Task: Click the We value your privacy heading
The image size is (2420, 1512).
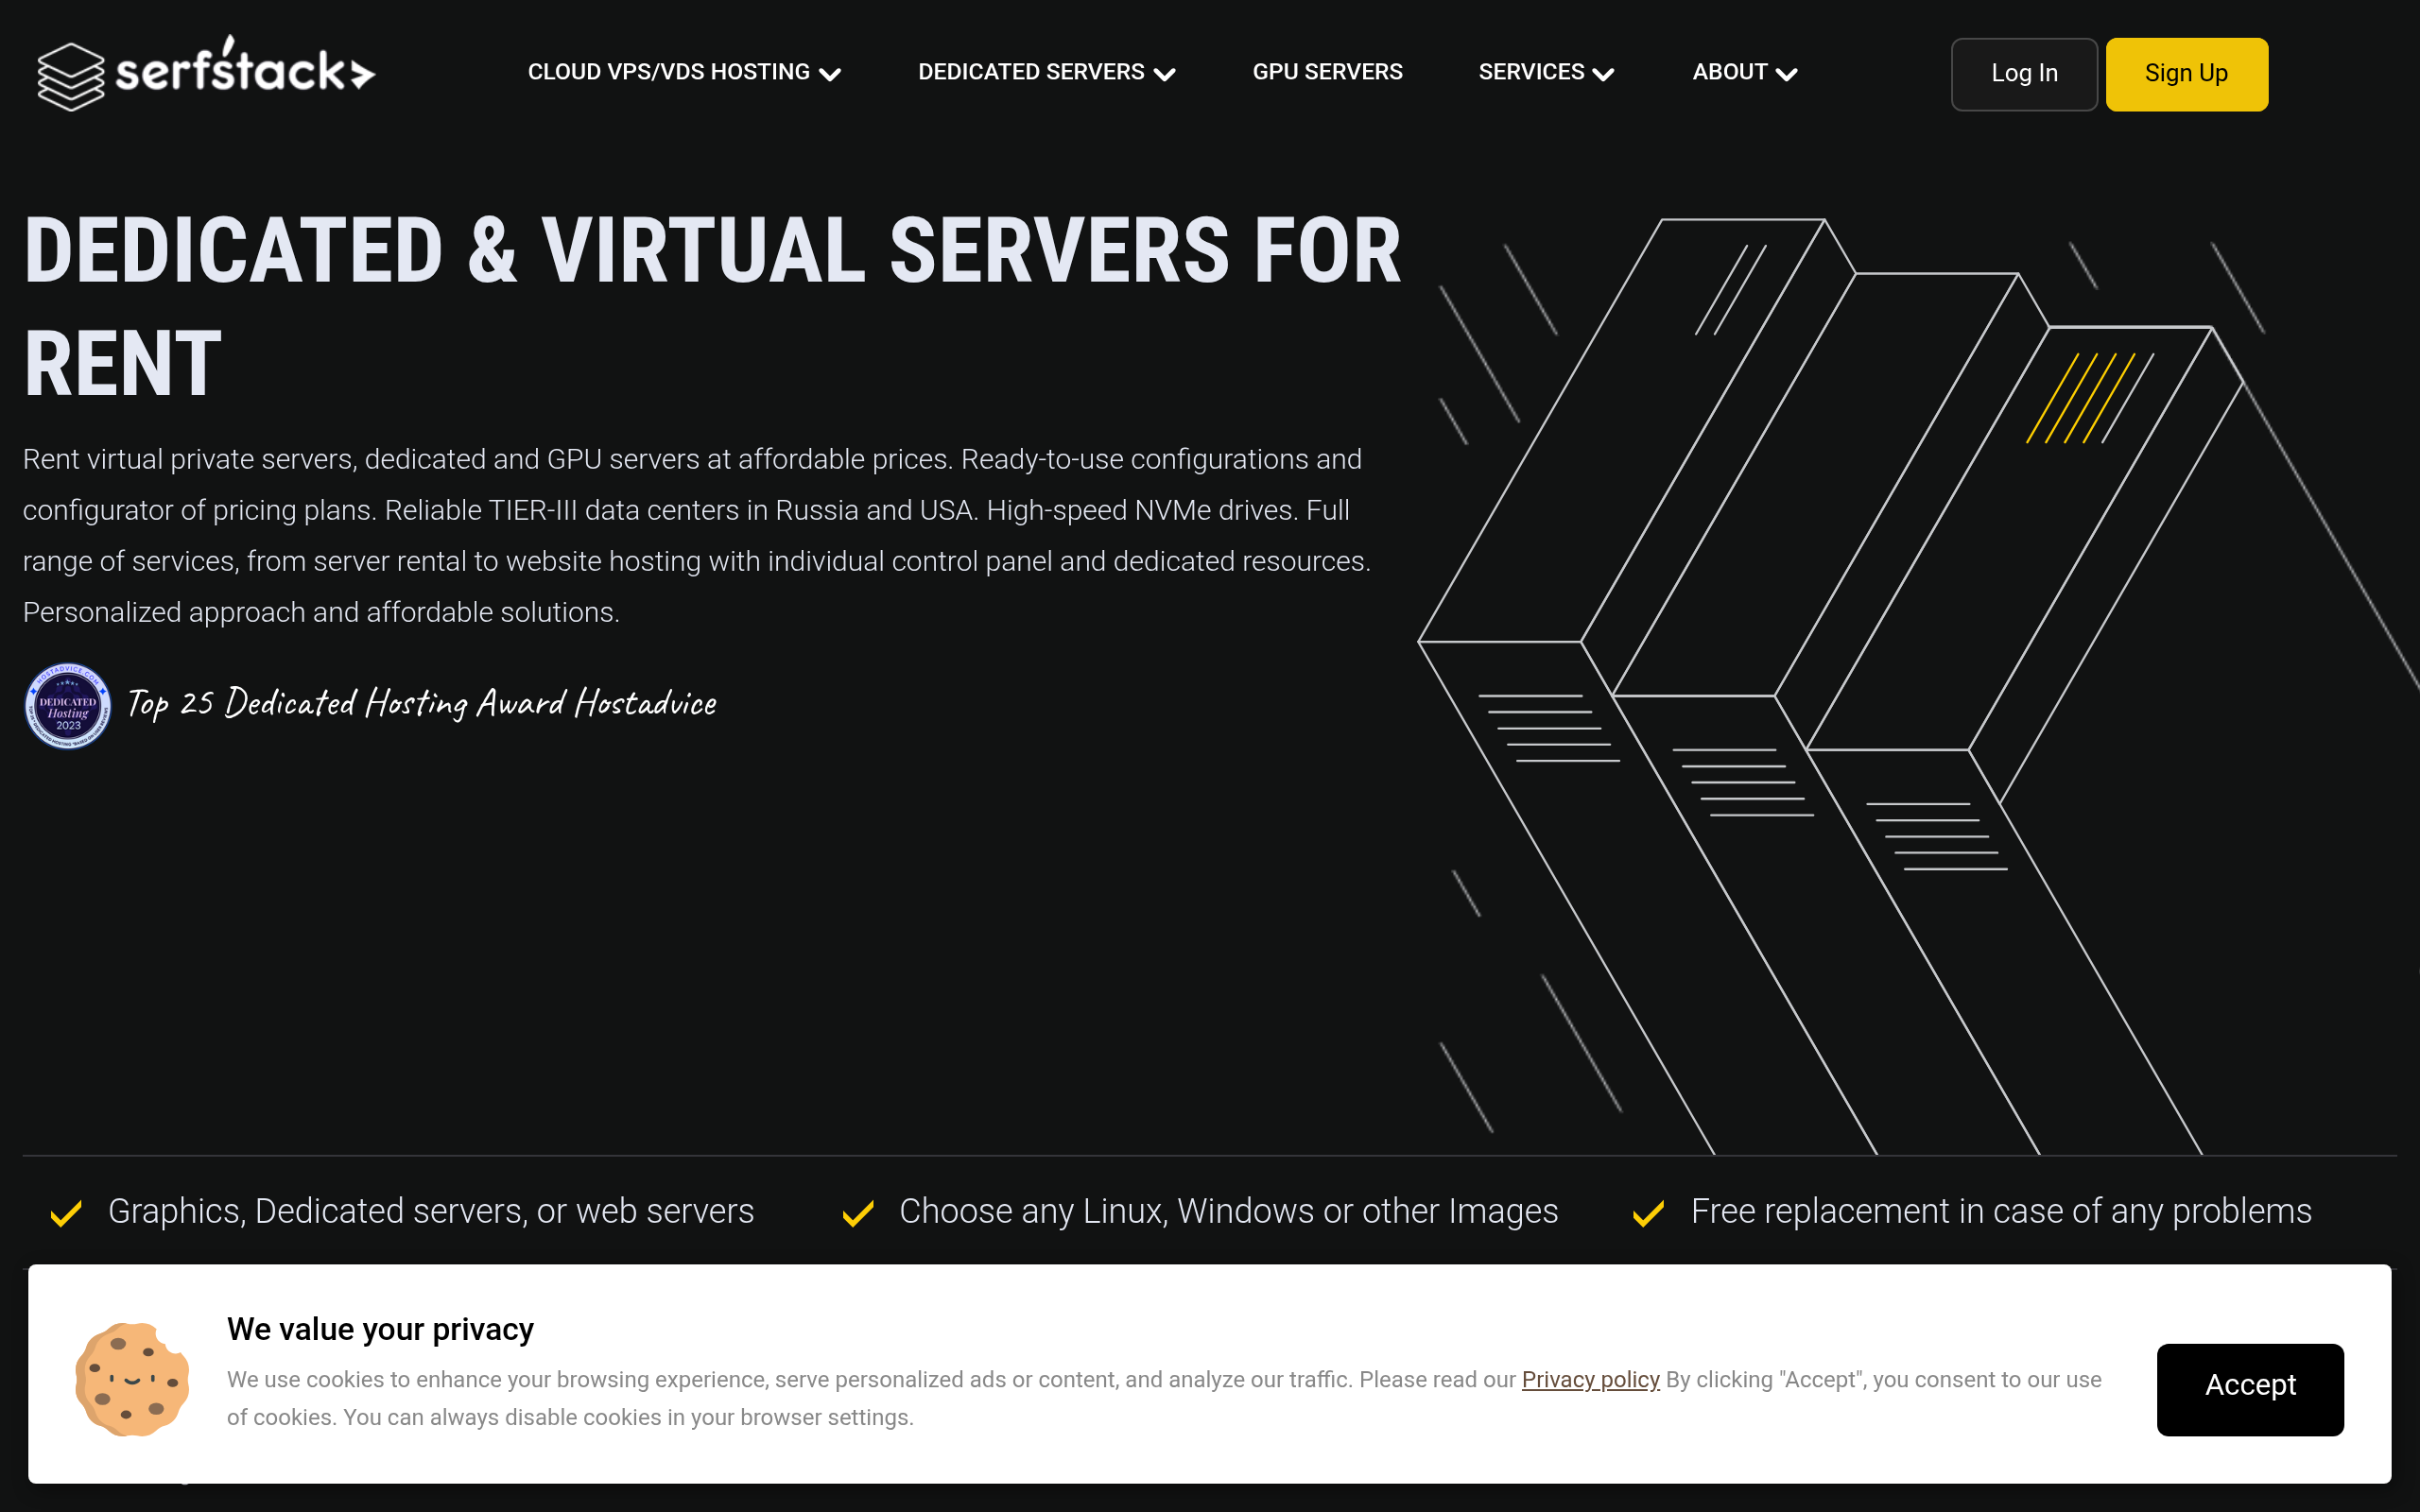Action: point(380,1329)
